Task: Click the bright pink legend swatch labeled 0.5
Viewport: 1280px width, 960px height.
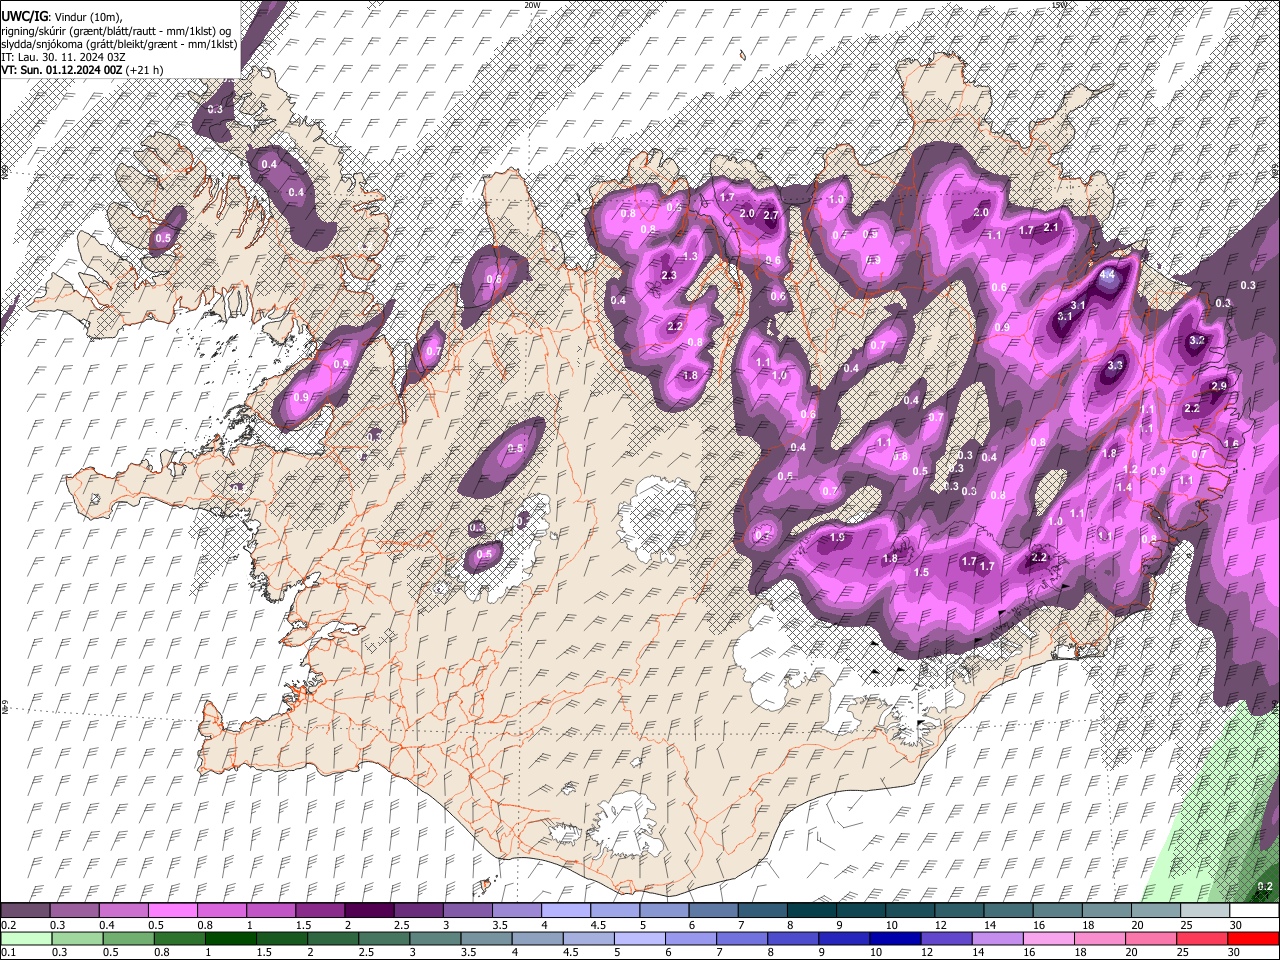Action: (172, 910)
